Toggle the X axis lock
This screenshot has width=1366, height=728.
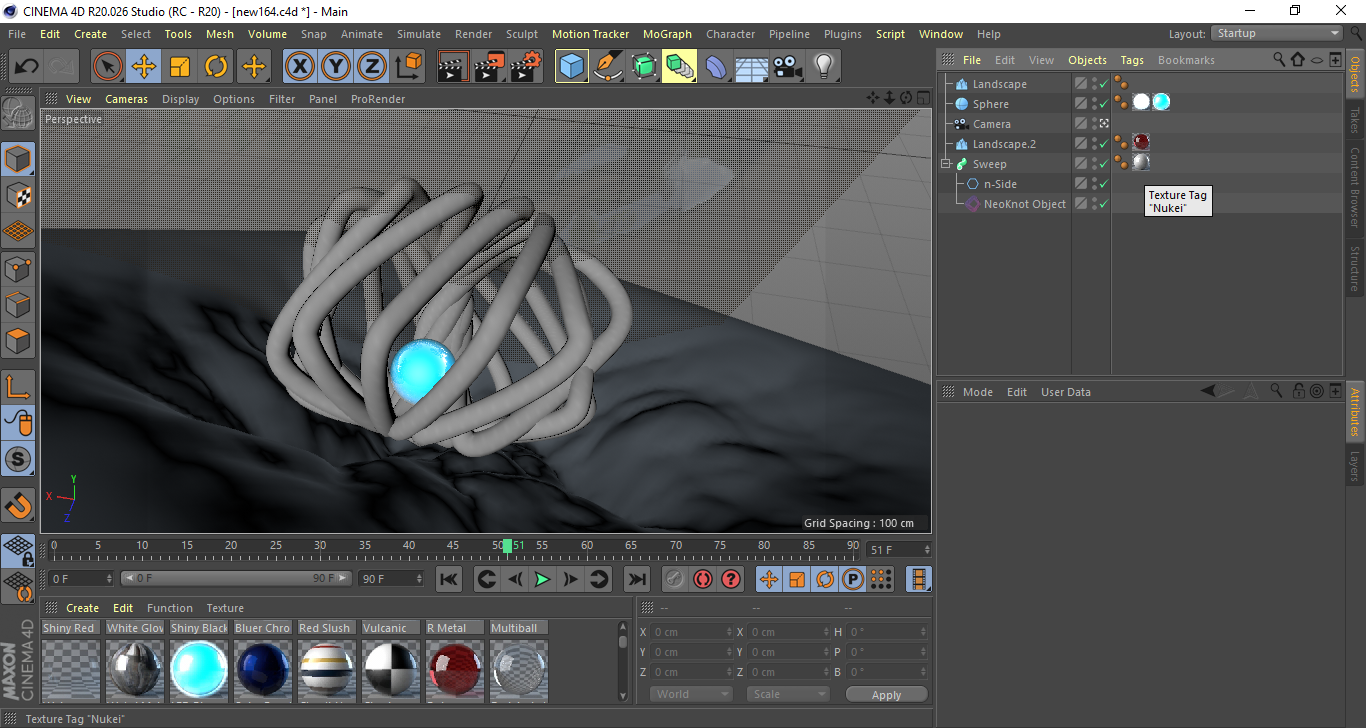(299, 67)
